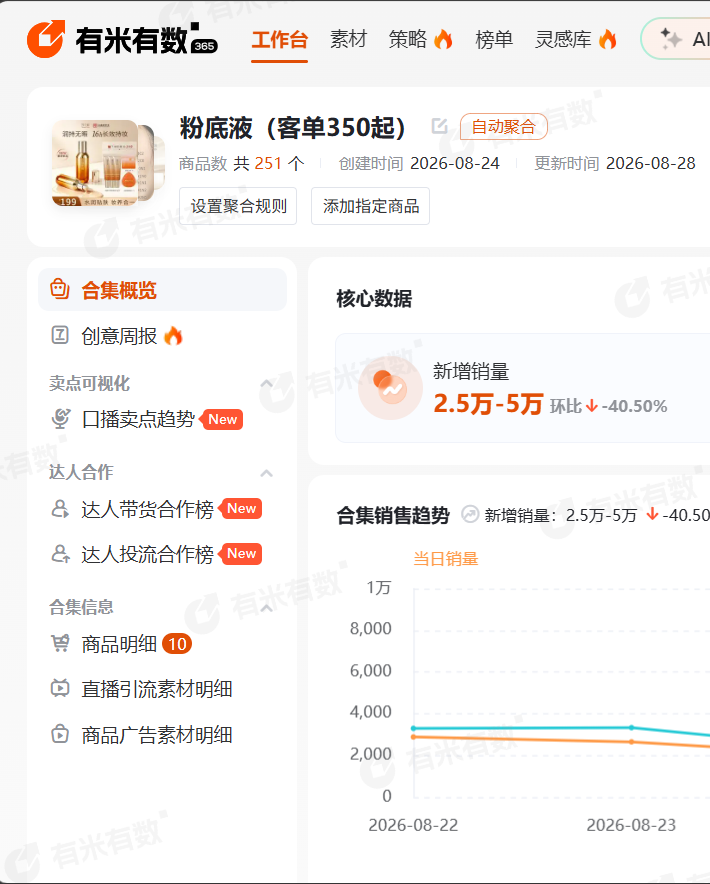Viewport: 710px width, 884px height.
Task: Click the 10 badge on 商品明细
Action: tap(177, 644)
